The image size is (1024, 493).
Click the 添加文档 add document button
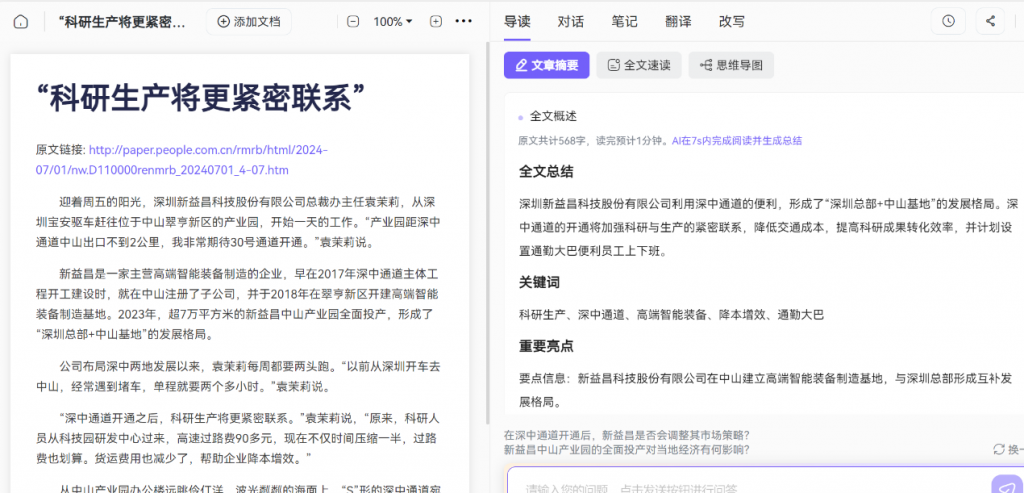tap(249, 22)
